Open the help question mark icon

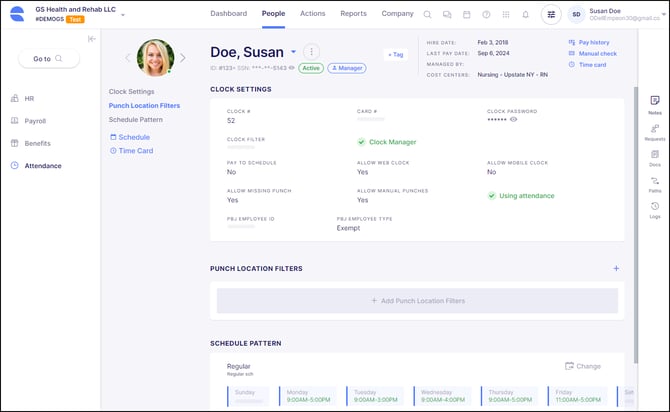(486, 15)
